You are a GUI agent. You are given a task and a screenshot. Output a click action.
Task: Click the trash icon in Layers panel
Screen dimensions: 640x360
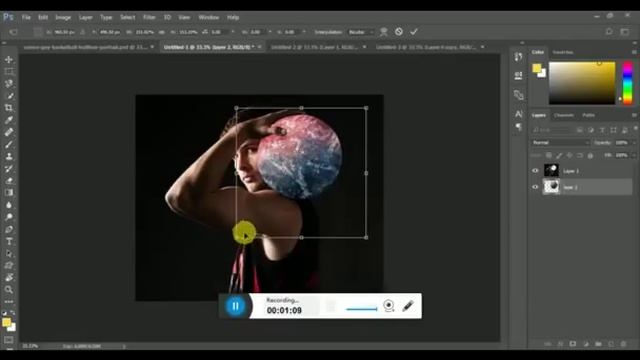(x=623, y=344)
